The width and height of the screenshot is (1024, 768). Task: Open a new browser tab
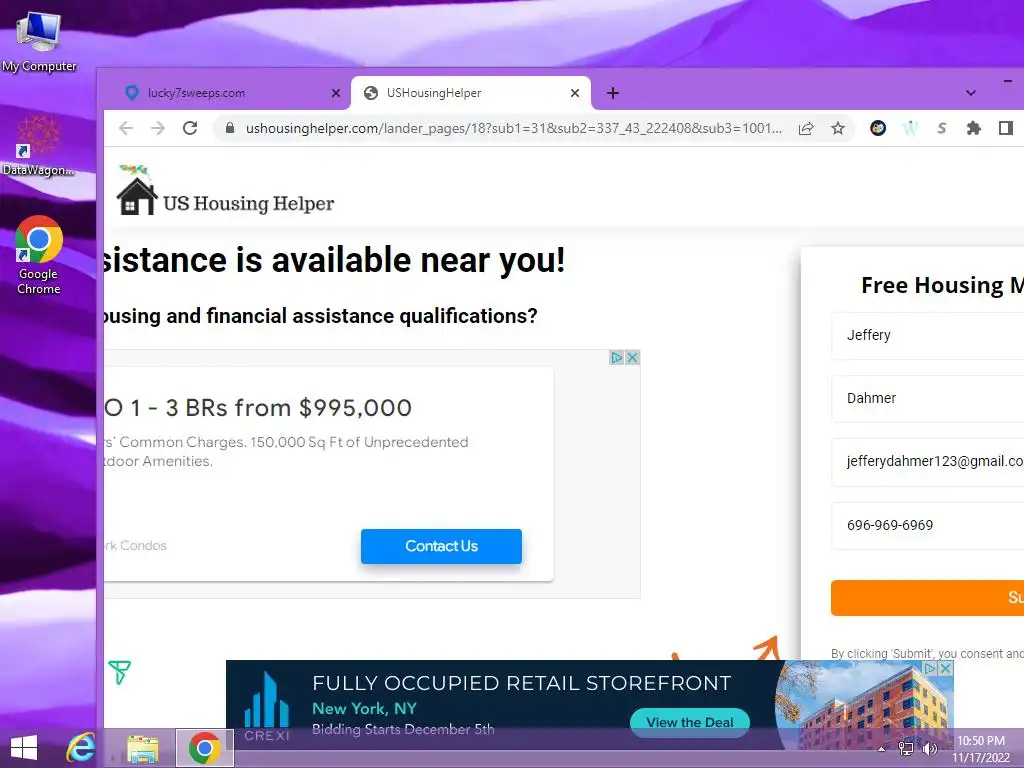(613, 93)
